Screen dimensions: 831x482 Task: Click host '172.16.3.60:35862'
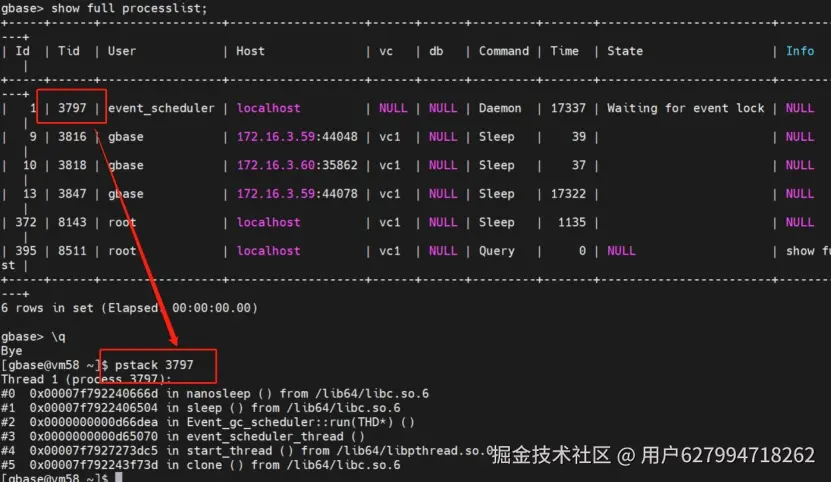297,165
